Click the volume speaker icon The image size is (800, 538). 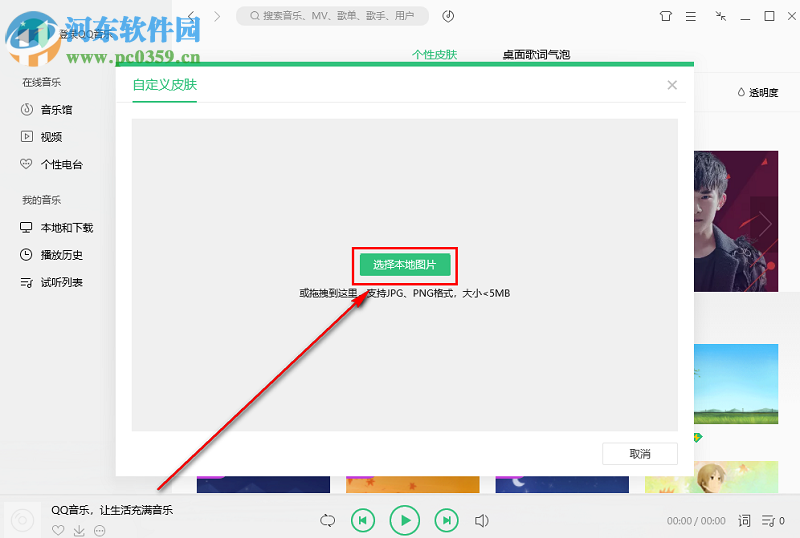pos(482,521)
